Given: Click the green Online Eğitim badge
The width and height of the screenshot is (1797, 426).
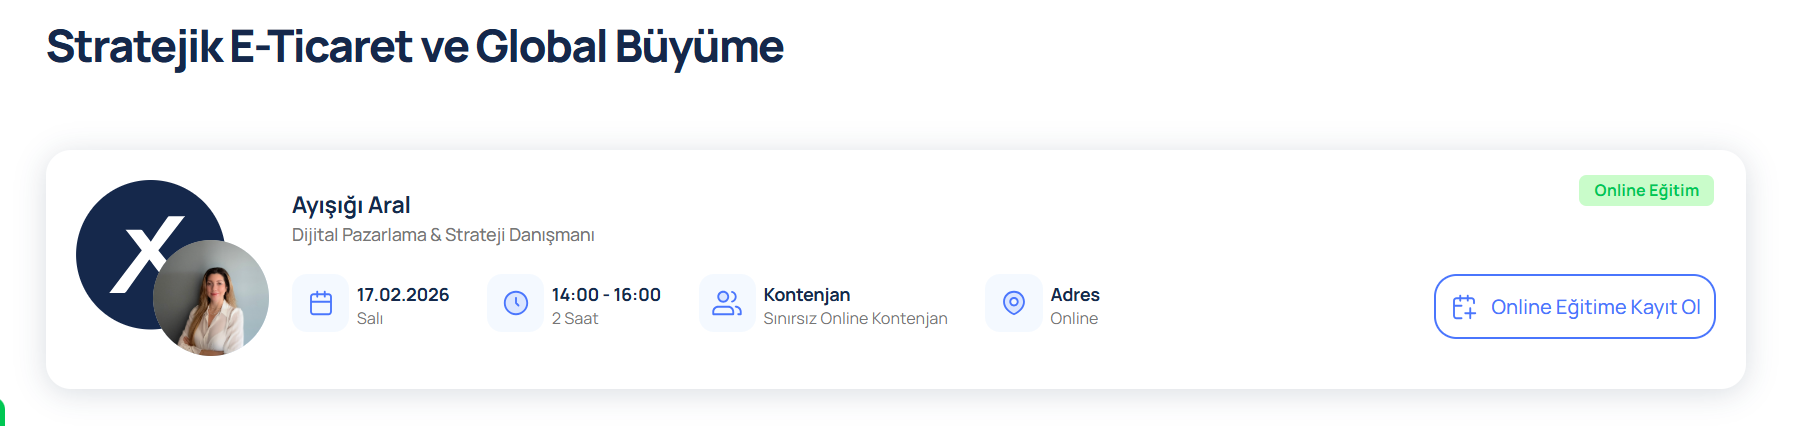Looking at the screenshot, I should [x=1646, y=191].
